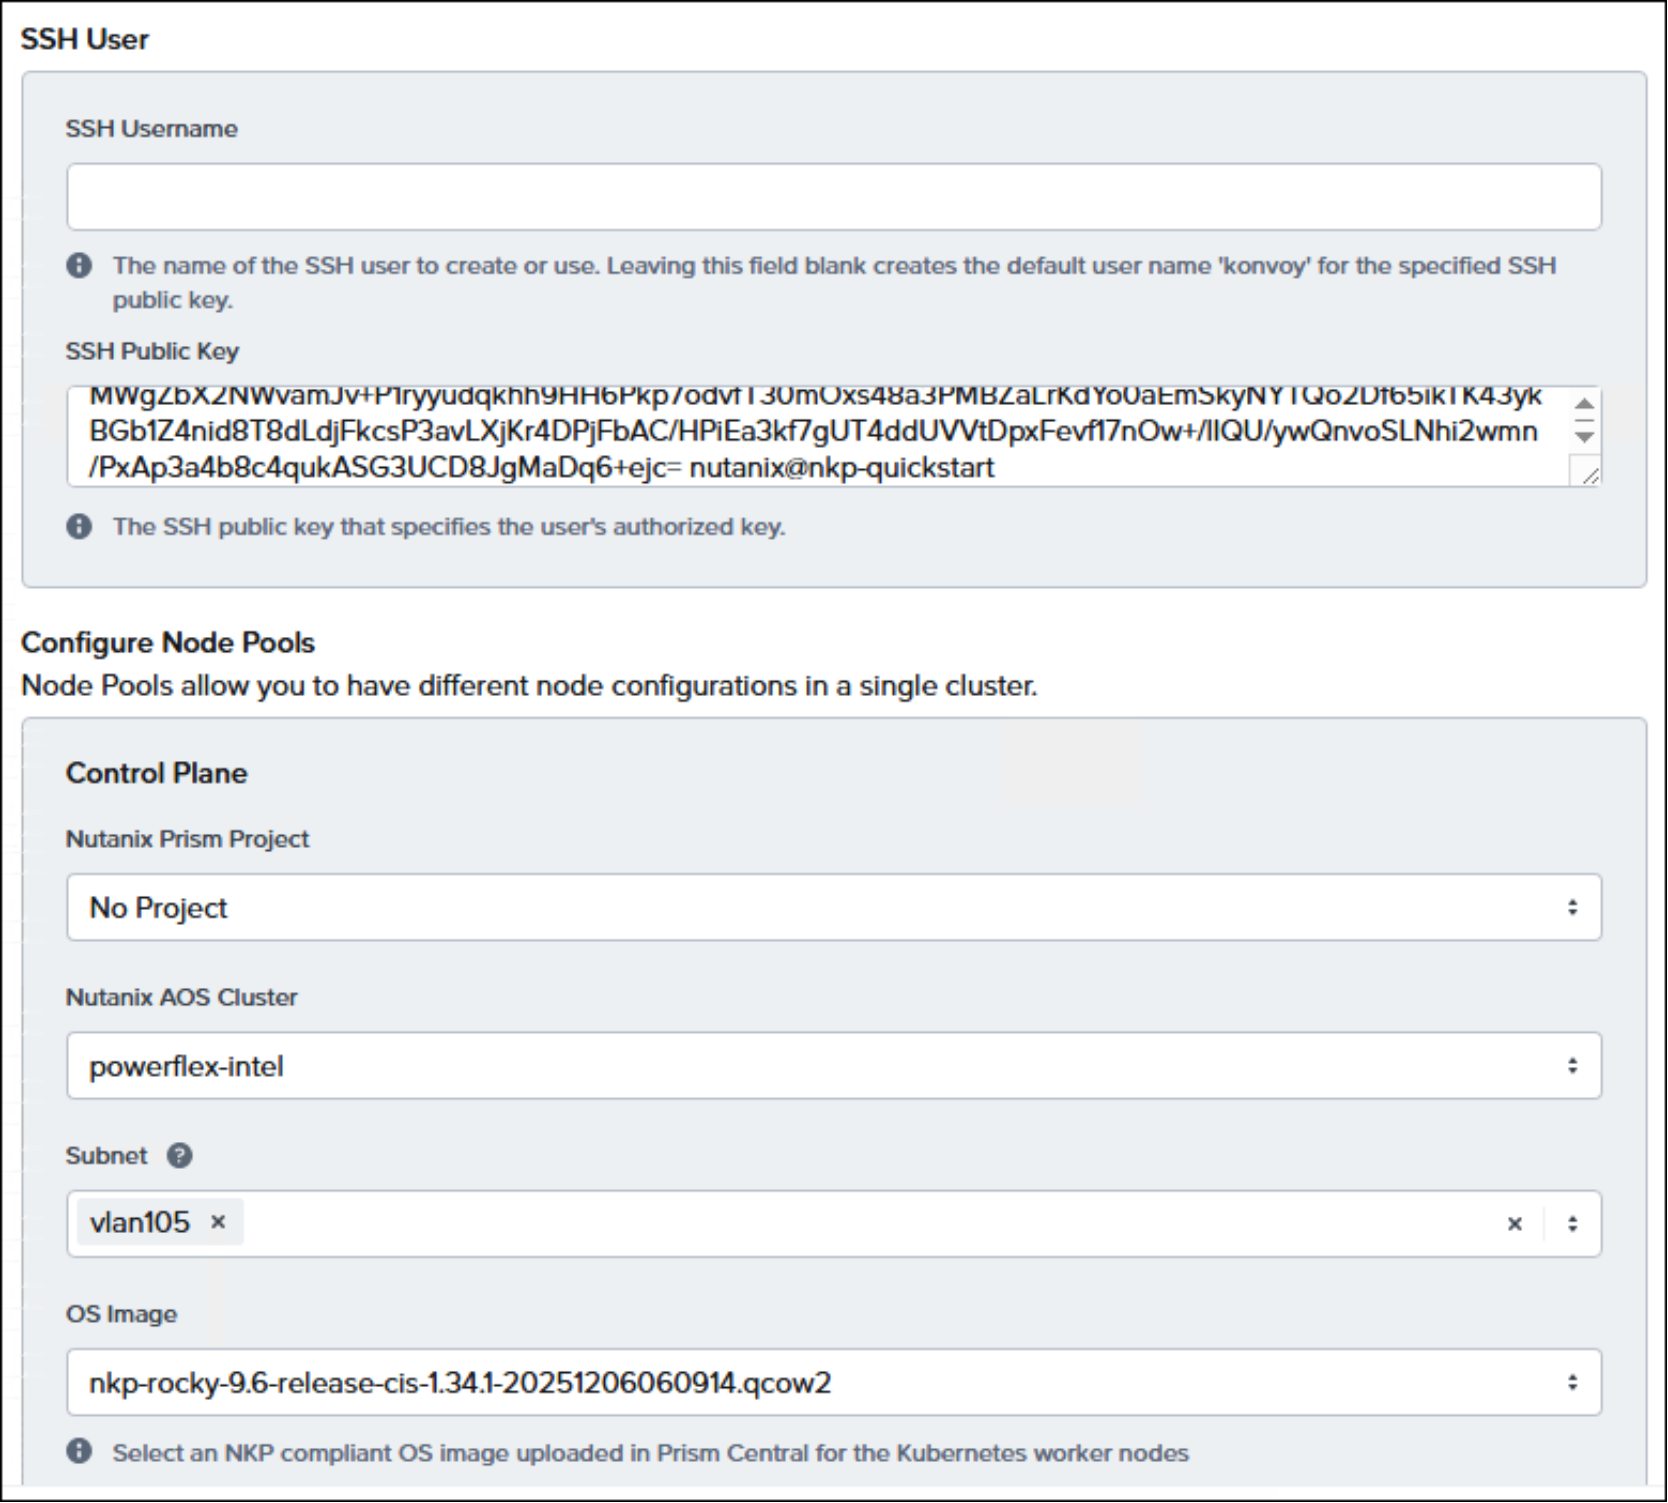Click the SSH key textarea scroll up arrow

(x=1585, y=404)
